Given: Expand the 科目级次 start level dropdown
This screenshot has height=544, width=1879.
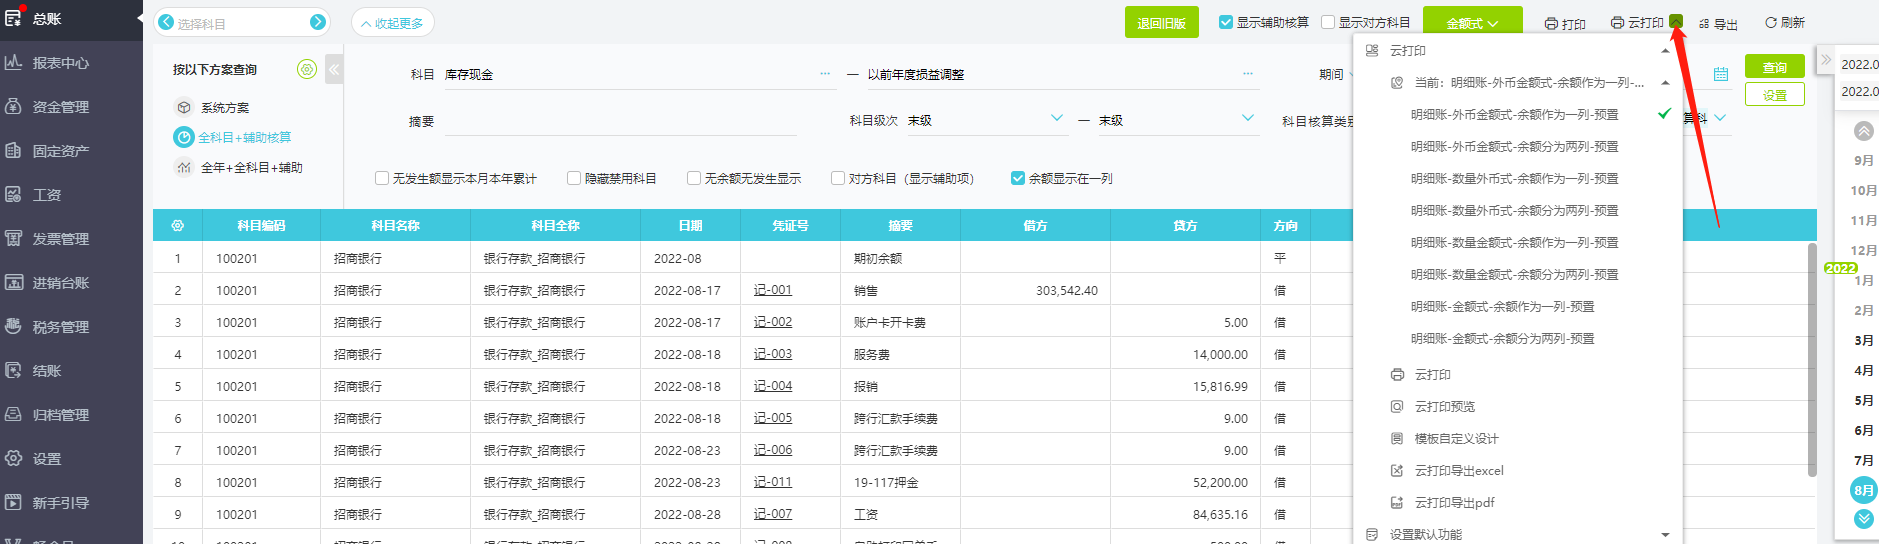Looking at the screenshot, I should (1057, 119).
